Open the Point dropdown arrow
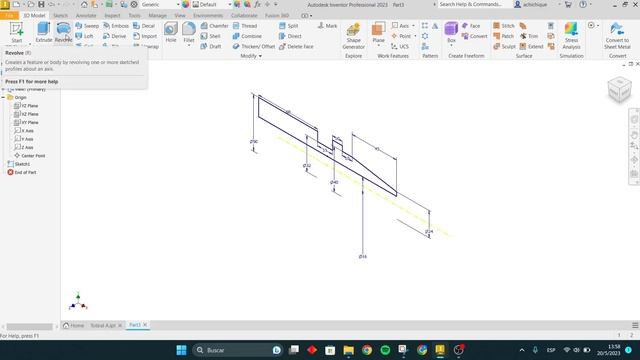Image resolution: width=640 pixels, height=360 pixels. pyautogui.click(x=415, y=36)
